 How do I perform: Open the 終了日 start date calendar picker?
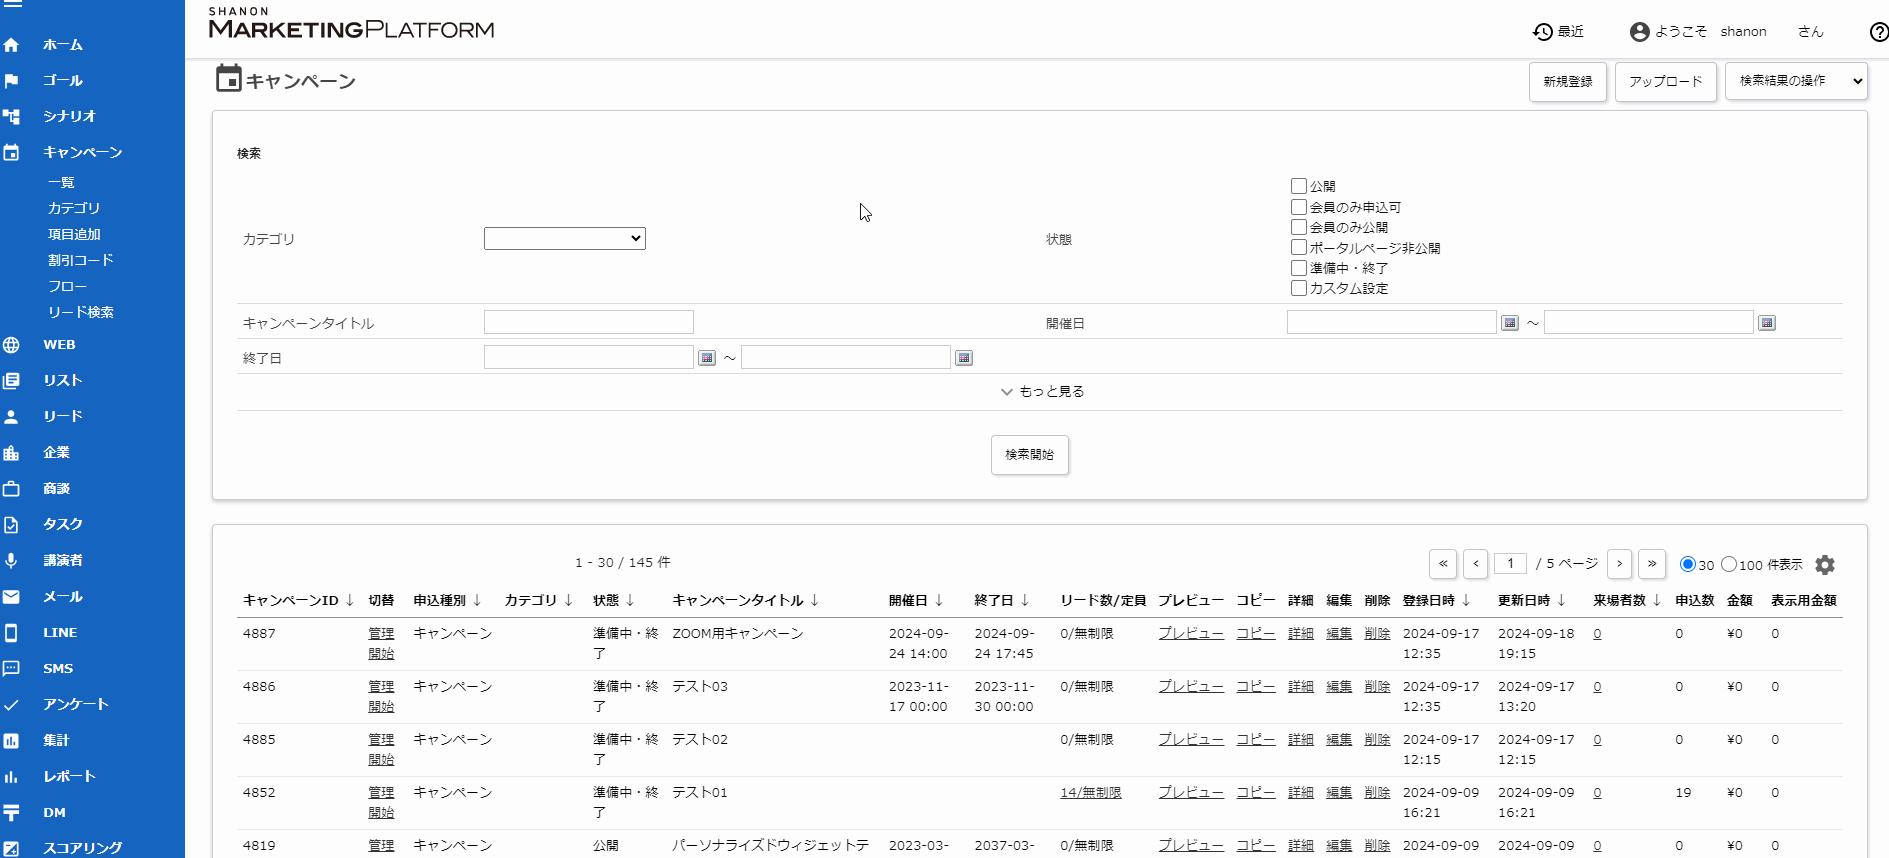click(x=707, y=358)
